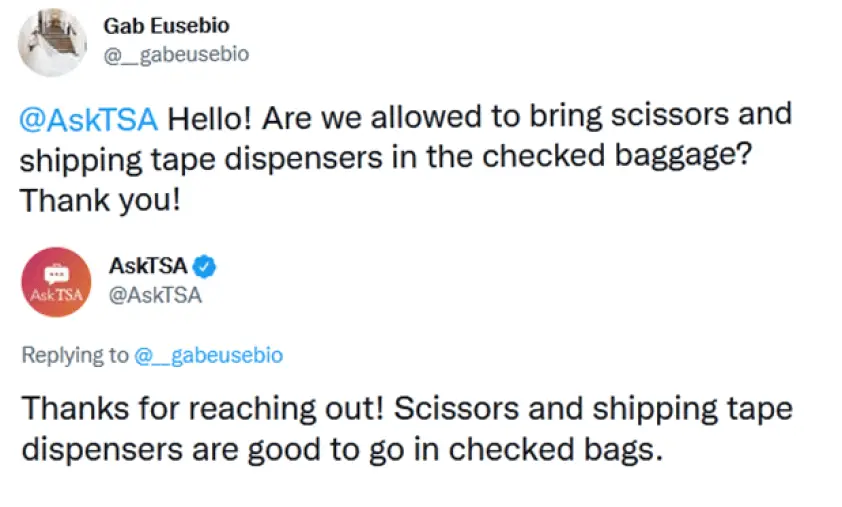The width and height of the screenshot is (842, 507).
Task: Click the suitcase chat icon inside AskTSA logo
Action: point(56,274)
